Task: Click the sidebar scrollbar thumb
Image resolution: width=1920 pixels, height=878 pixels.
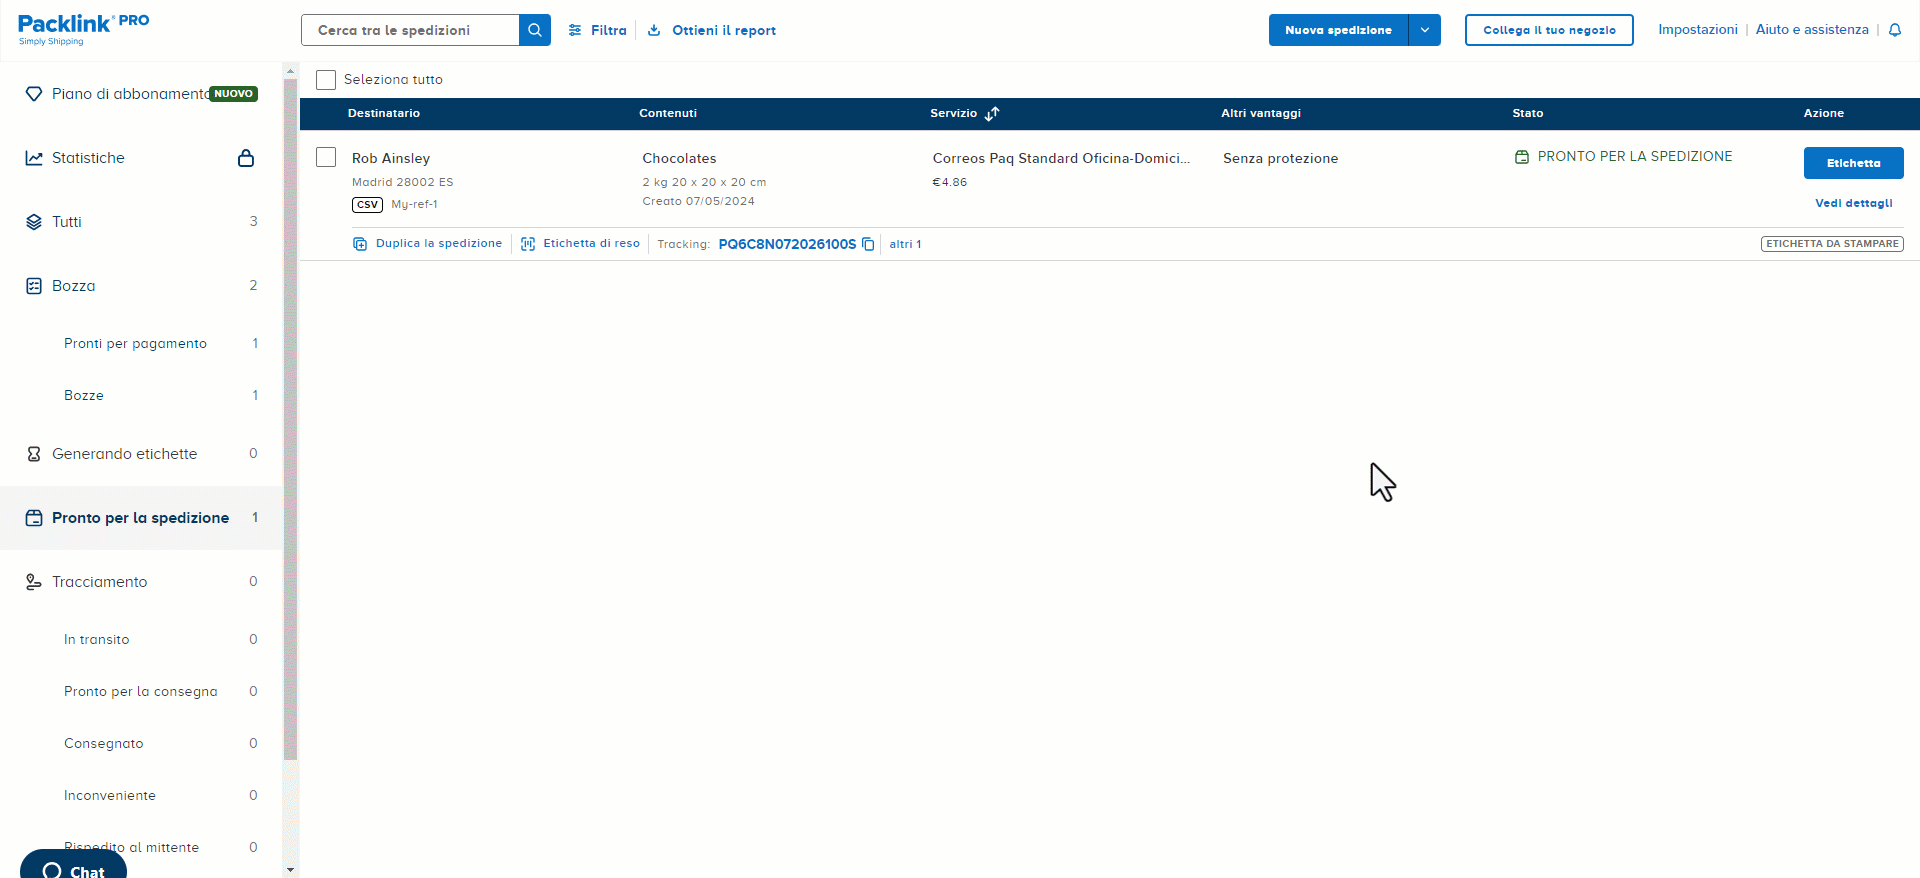Action: pos(291,420)
